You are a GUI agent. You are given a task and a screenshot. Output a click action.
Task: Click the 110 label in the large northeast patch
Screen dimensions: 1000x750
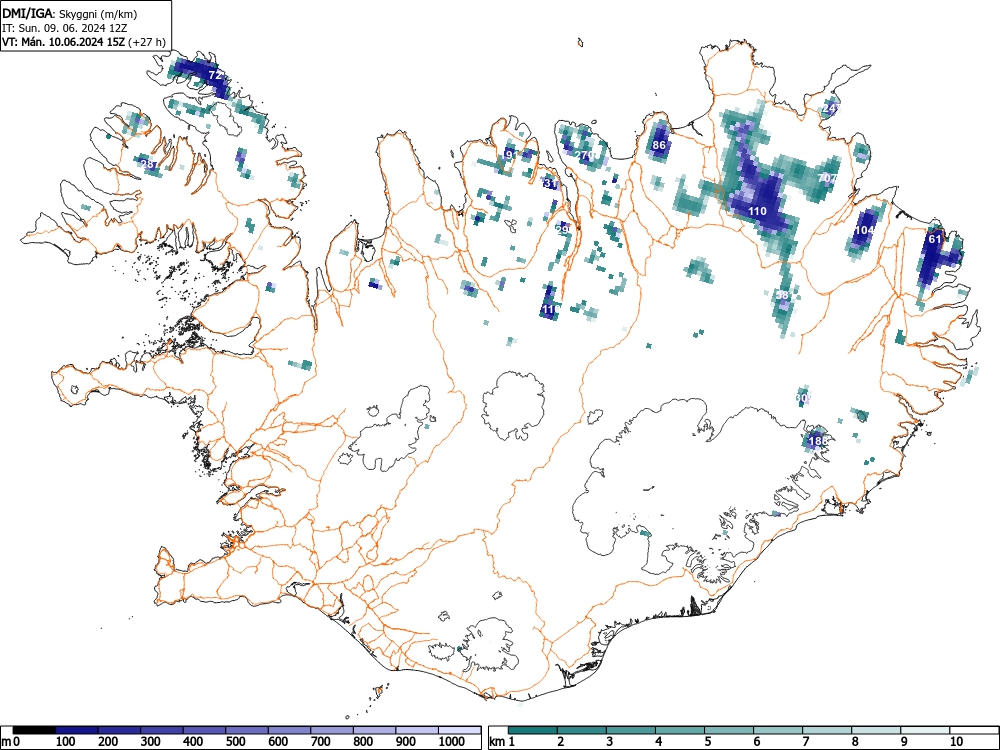point(757,211)
